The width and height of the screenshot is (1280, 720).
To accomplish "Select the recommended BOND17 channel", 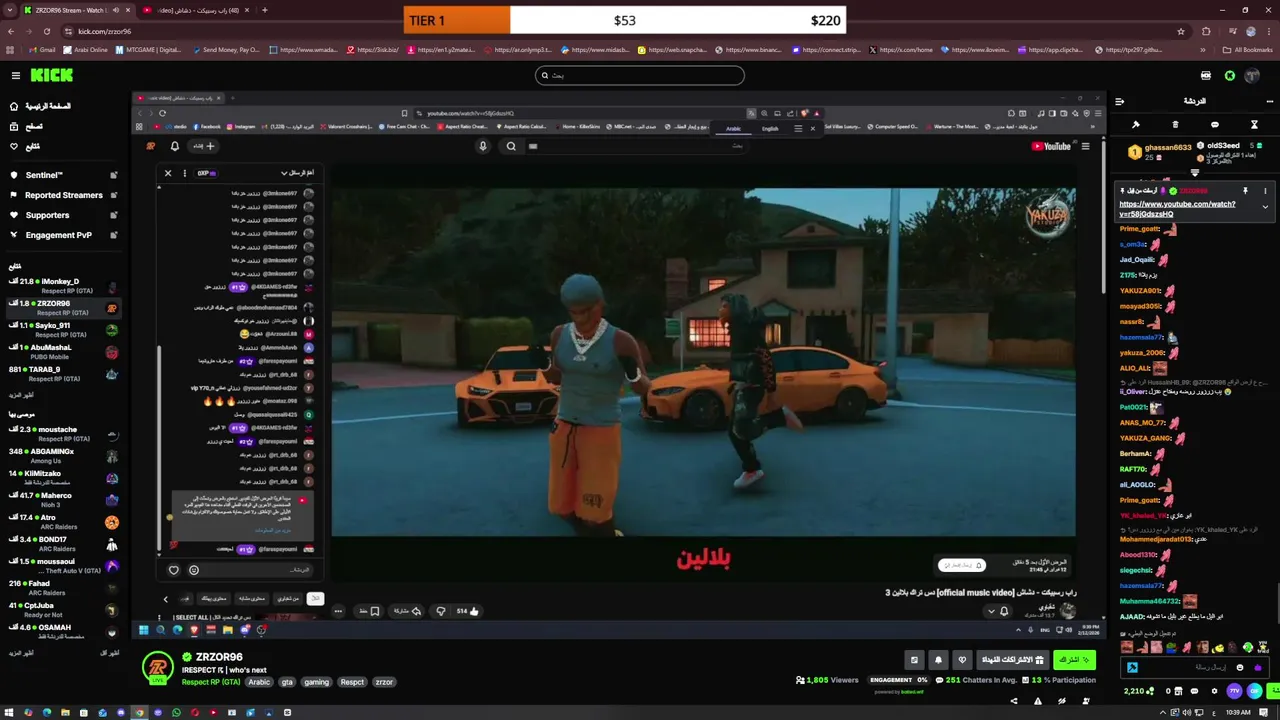I will 63,544.
